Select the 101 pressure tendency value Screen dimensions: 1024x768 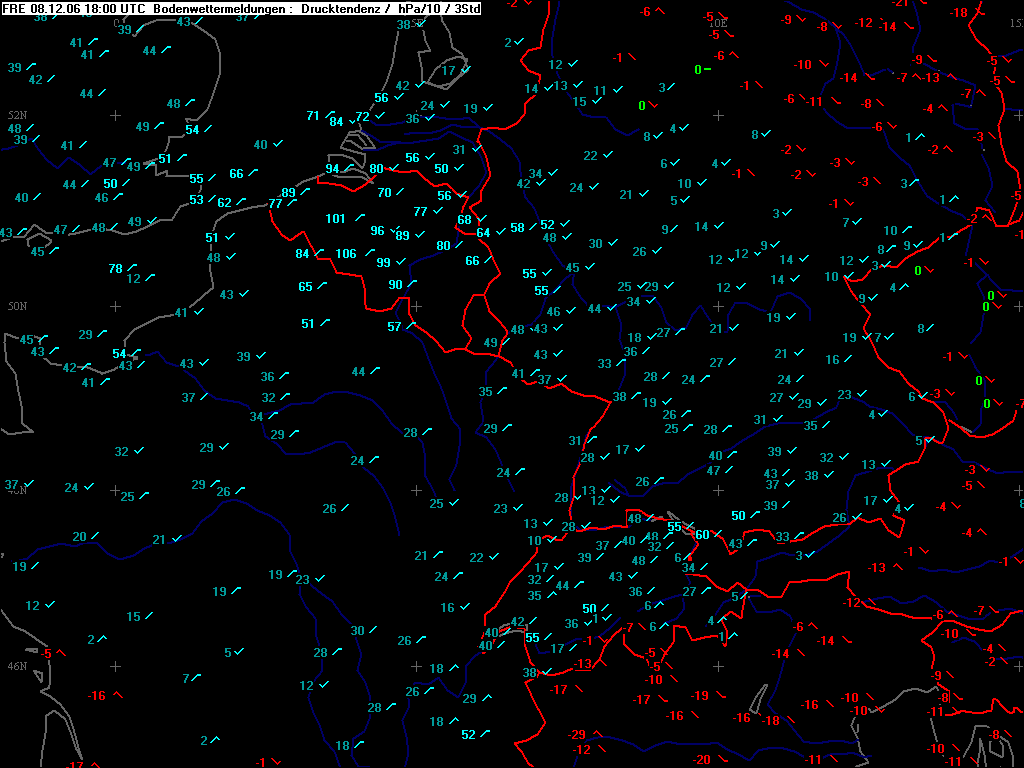pyautogui.click(x=335, y=219)
